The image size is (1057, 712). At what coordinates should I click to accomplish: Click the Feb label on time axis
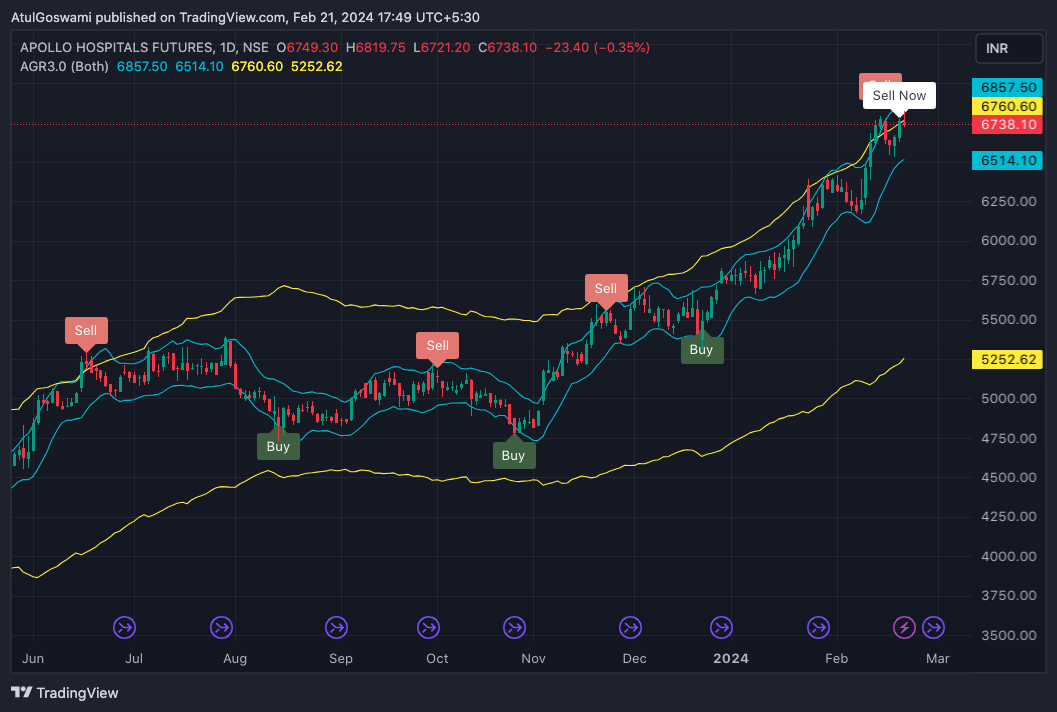coord(837,659)
